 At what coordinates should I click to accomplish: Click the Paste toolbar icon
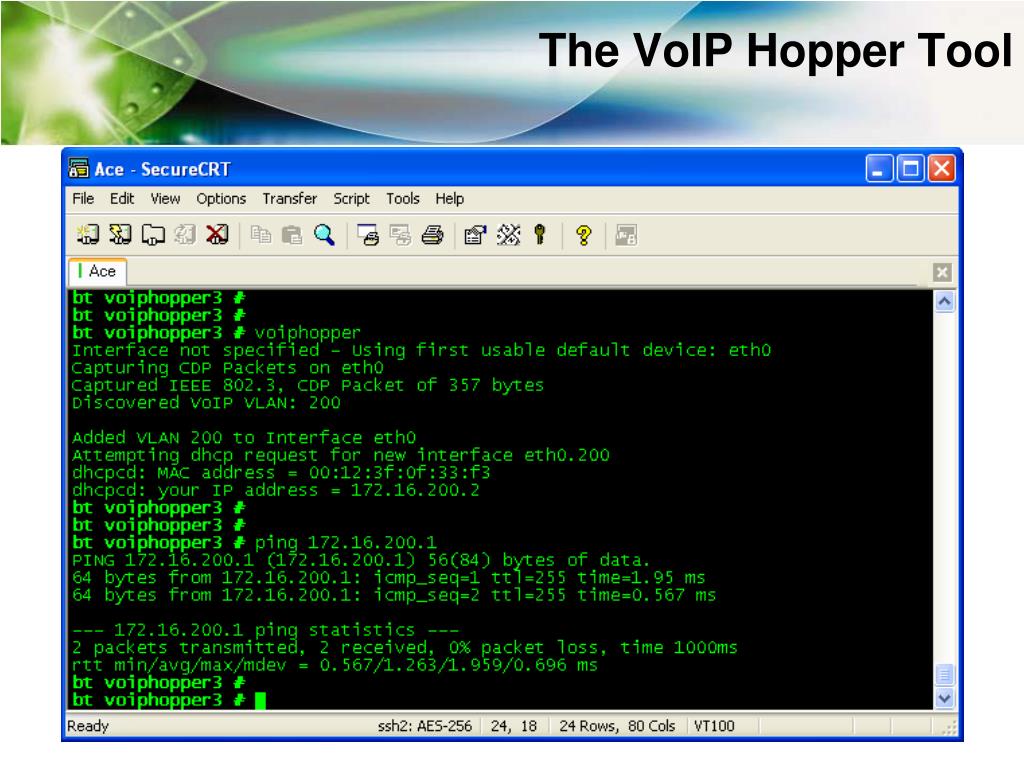click(292, 234)
